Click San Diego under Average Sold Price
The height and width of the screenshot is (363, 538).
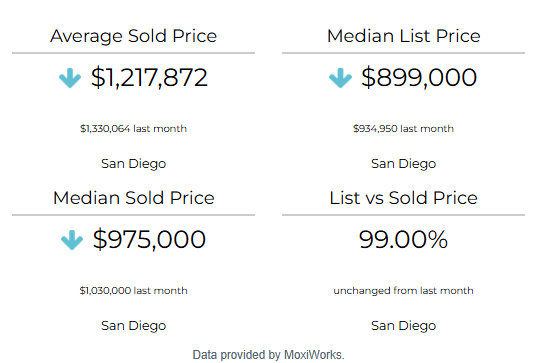click(133, 164)
